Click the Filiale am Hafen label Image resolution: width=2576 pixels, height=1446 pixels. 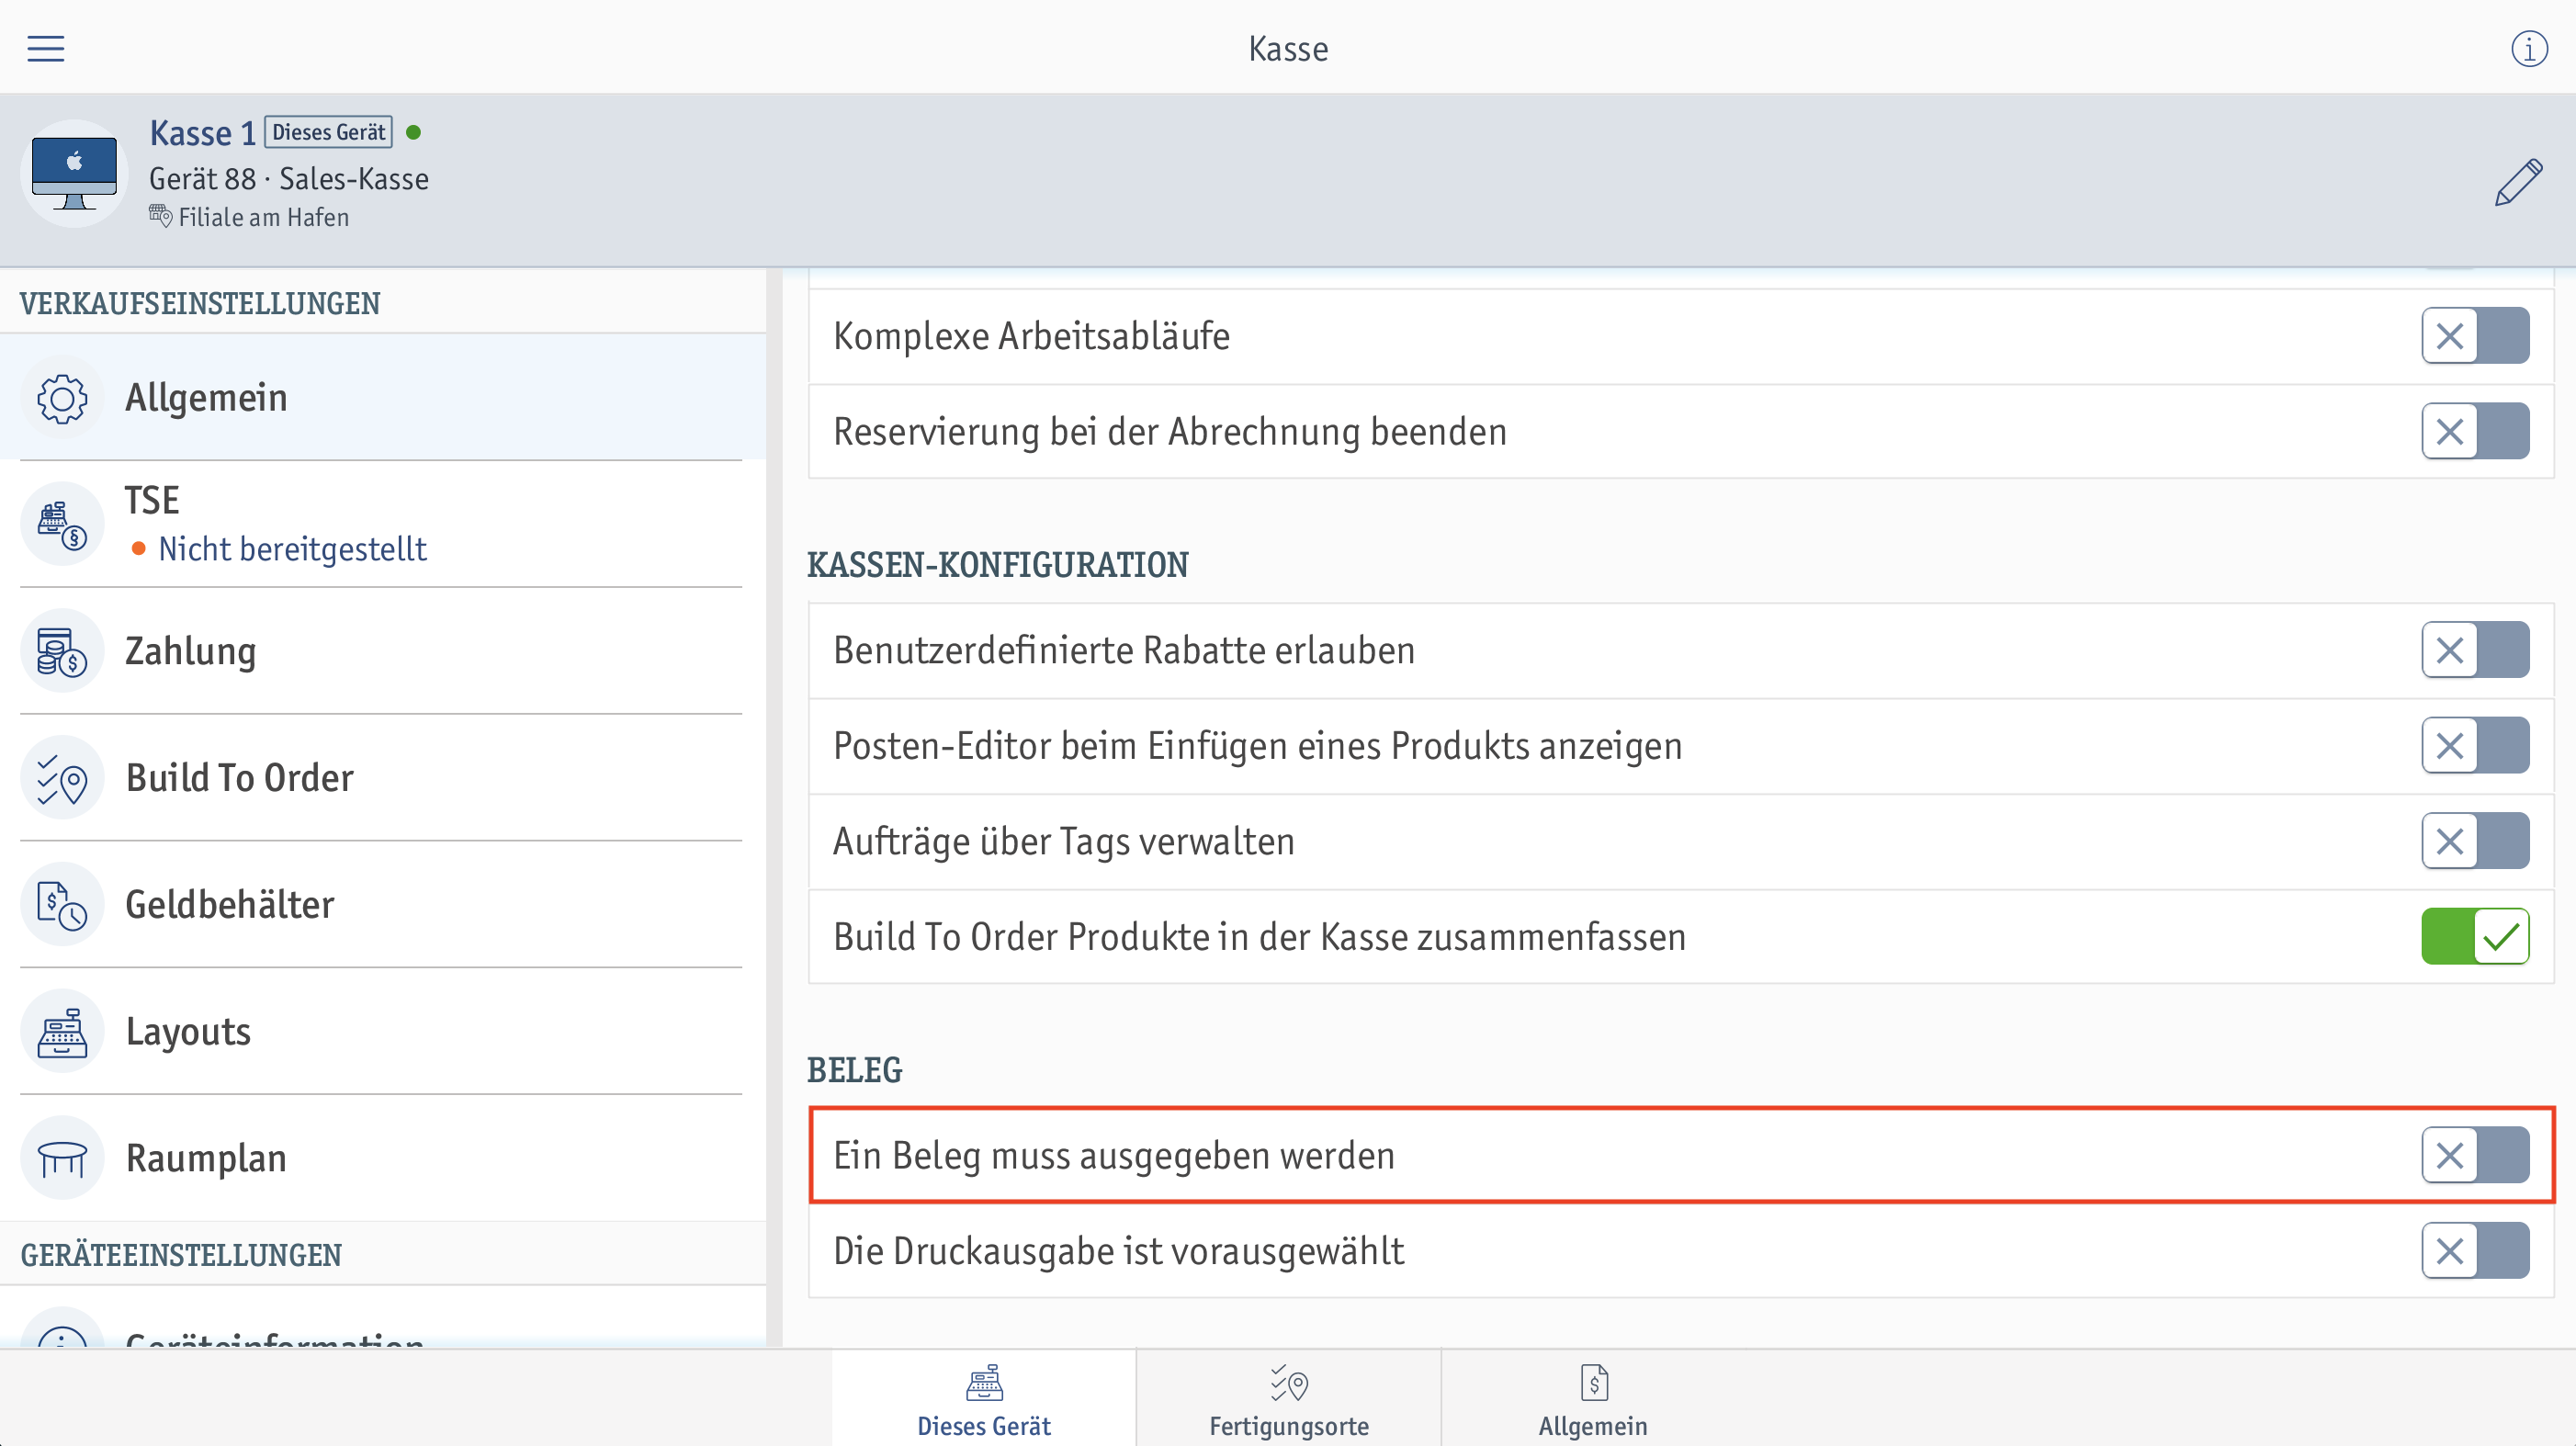(x=264, y=217)
